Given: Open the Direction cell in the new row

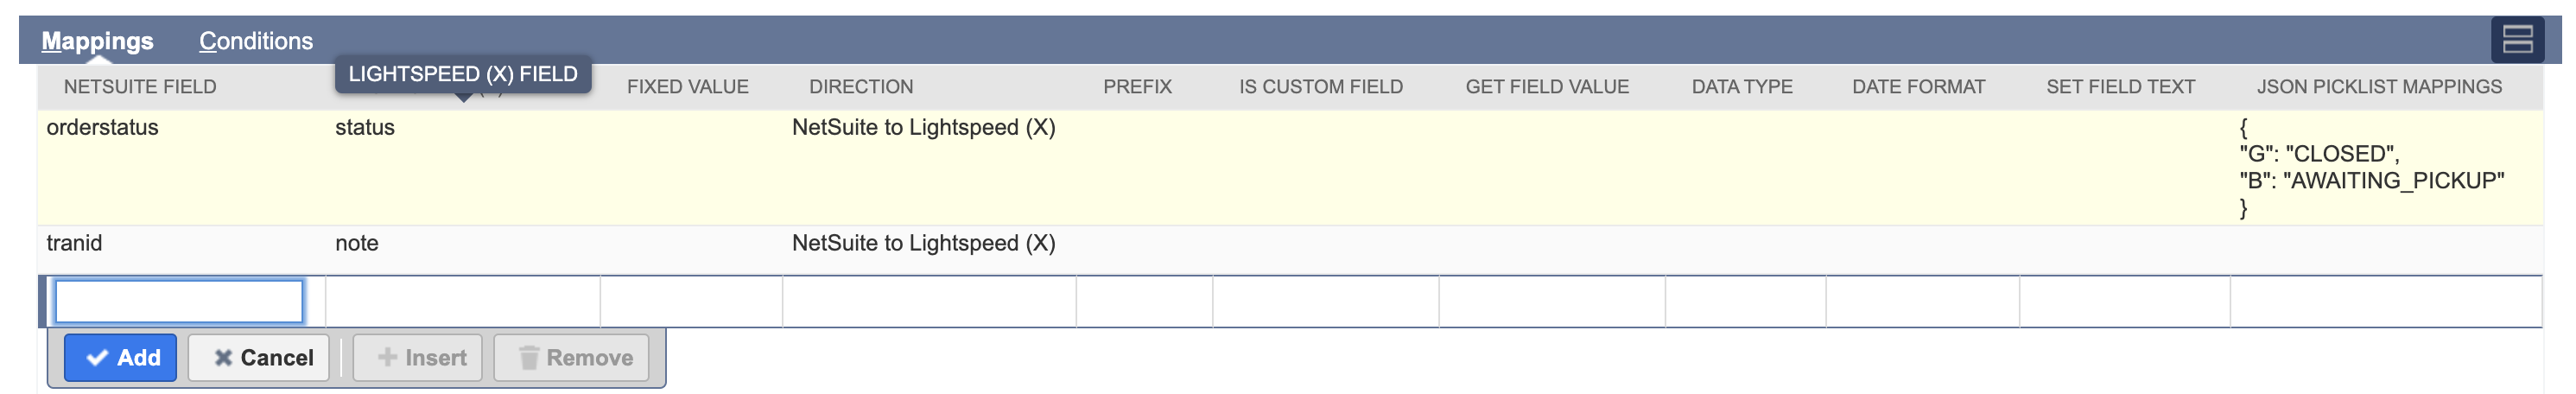Looking at the screenshot, I should [x=928, y=301].
